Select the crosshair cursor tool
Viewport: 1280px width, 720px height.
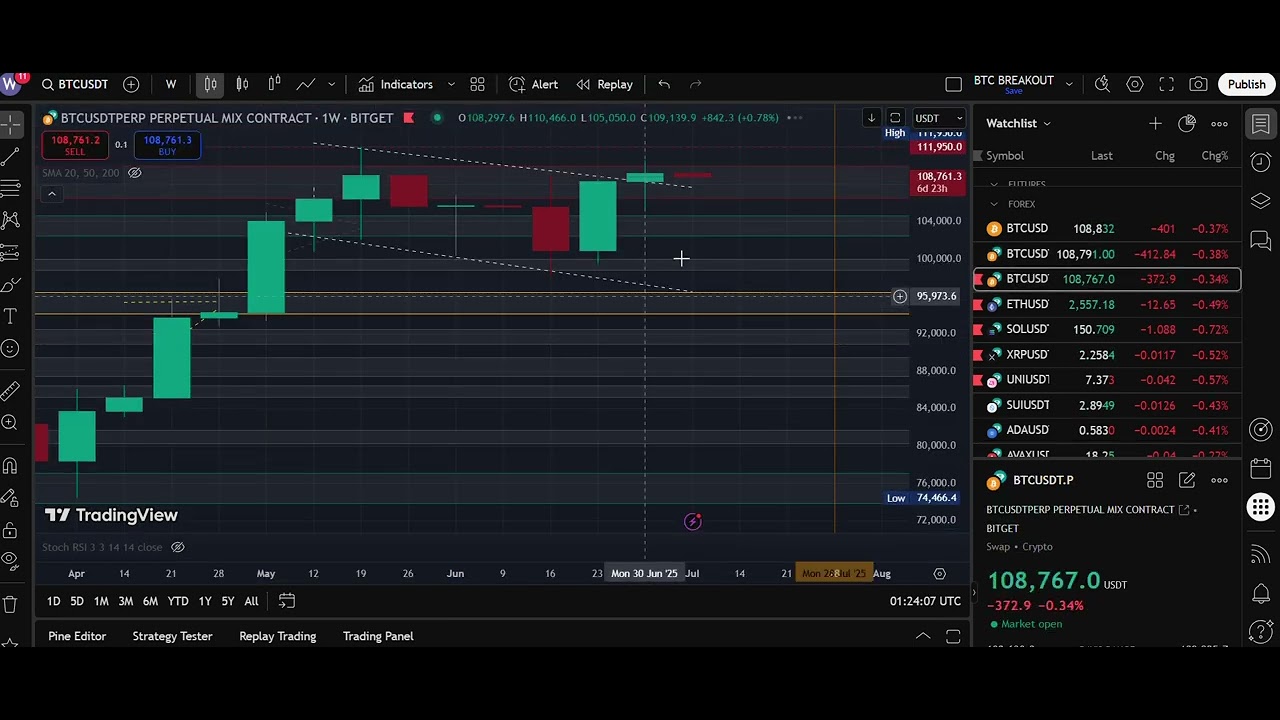pos(10,124)
